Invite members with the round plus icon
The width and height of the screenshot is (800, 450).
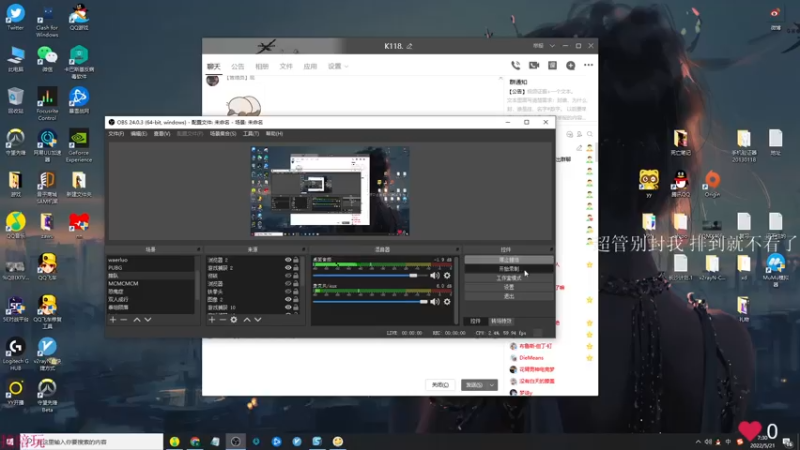pos(570,65)
